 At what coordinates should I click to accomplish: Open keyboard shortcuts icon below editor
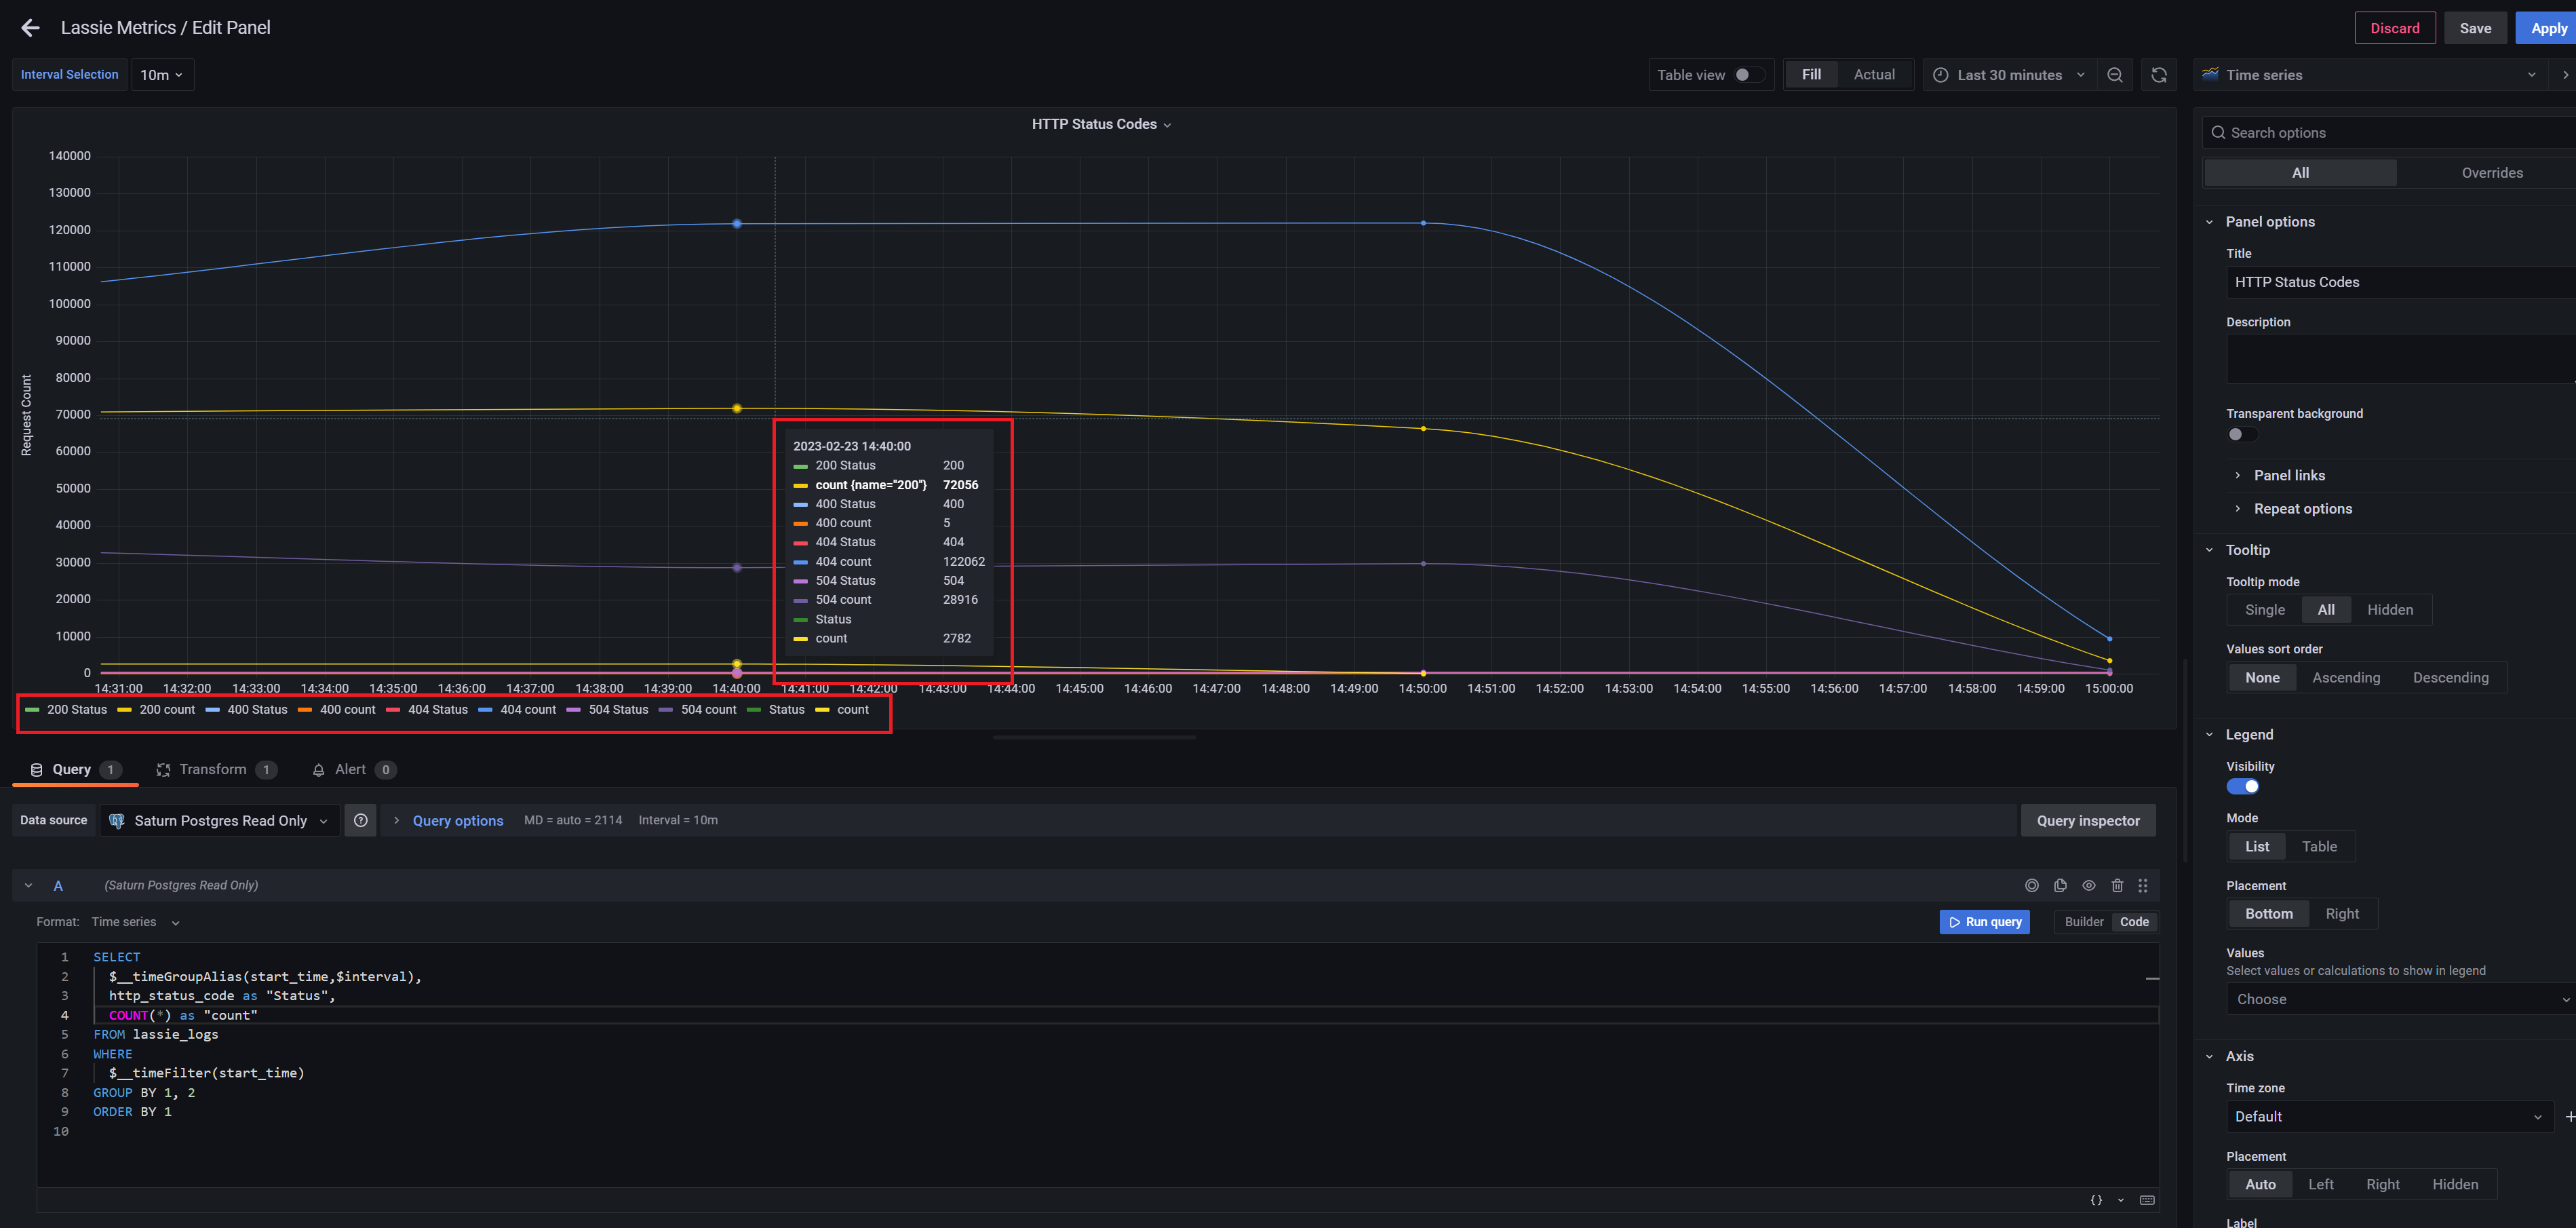click(2147, 1200)
